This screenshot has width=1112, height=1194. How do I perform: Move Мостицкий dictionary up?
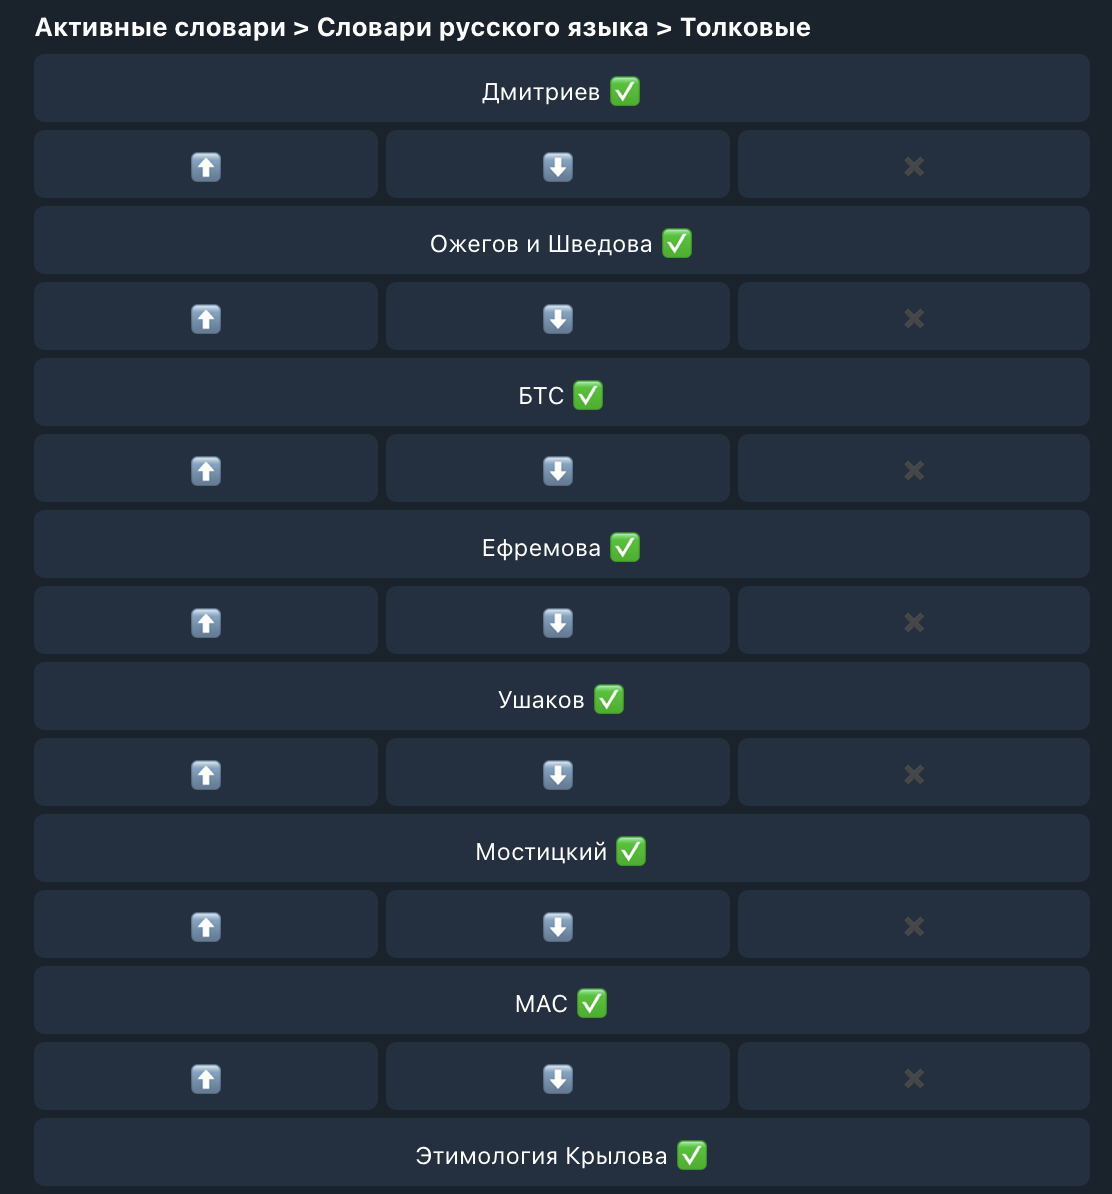(x=205, y=926)
